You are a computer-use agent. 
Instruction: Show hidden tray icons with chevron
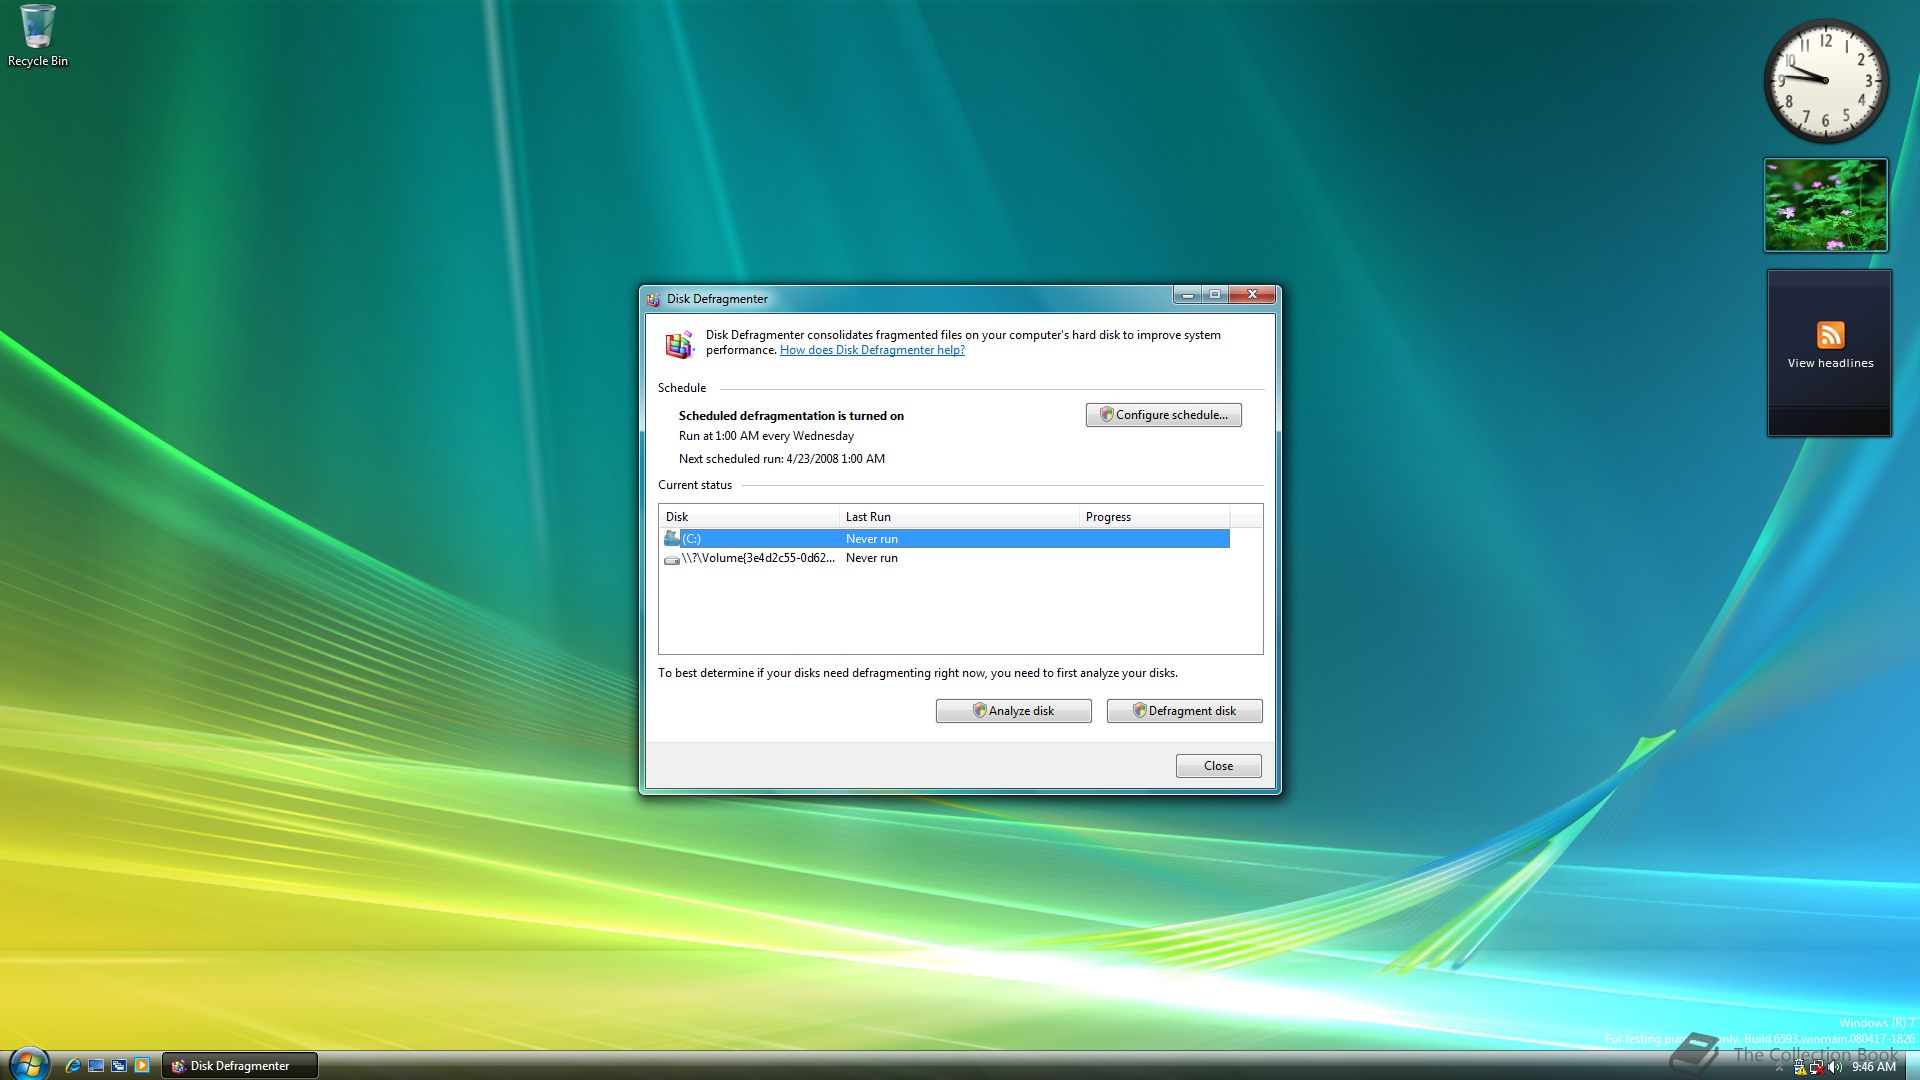(1779, 1067)
